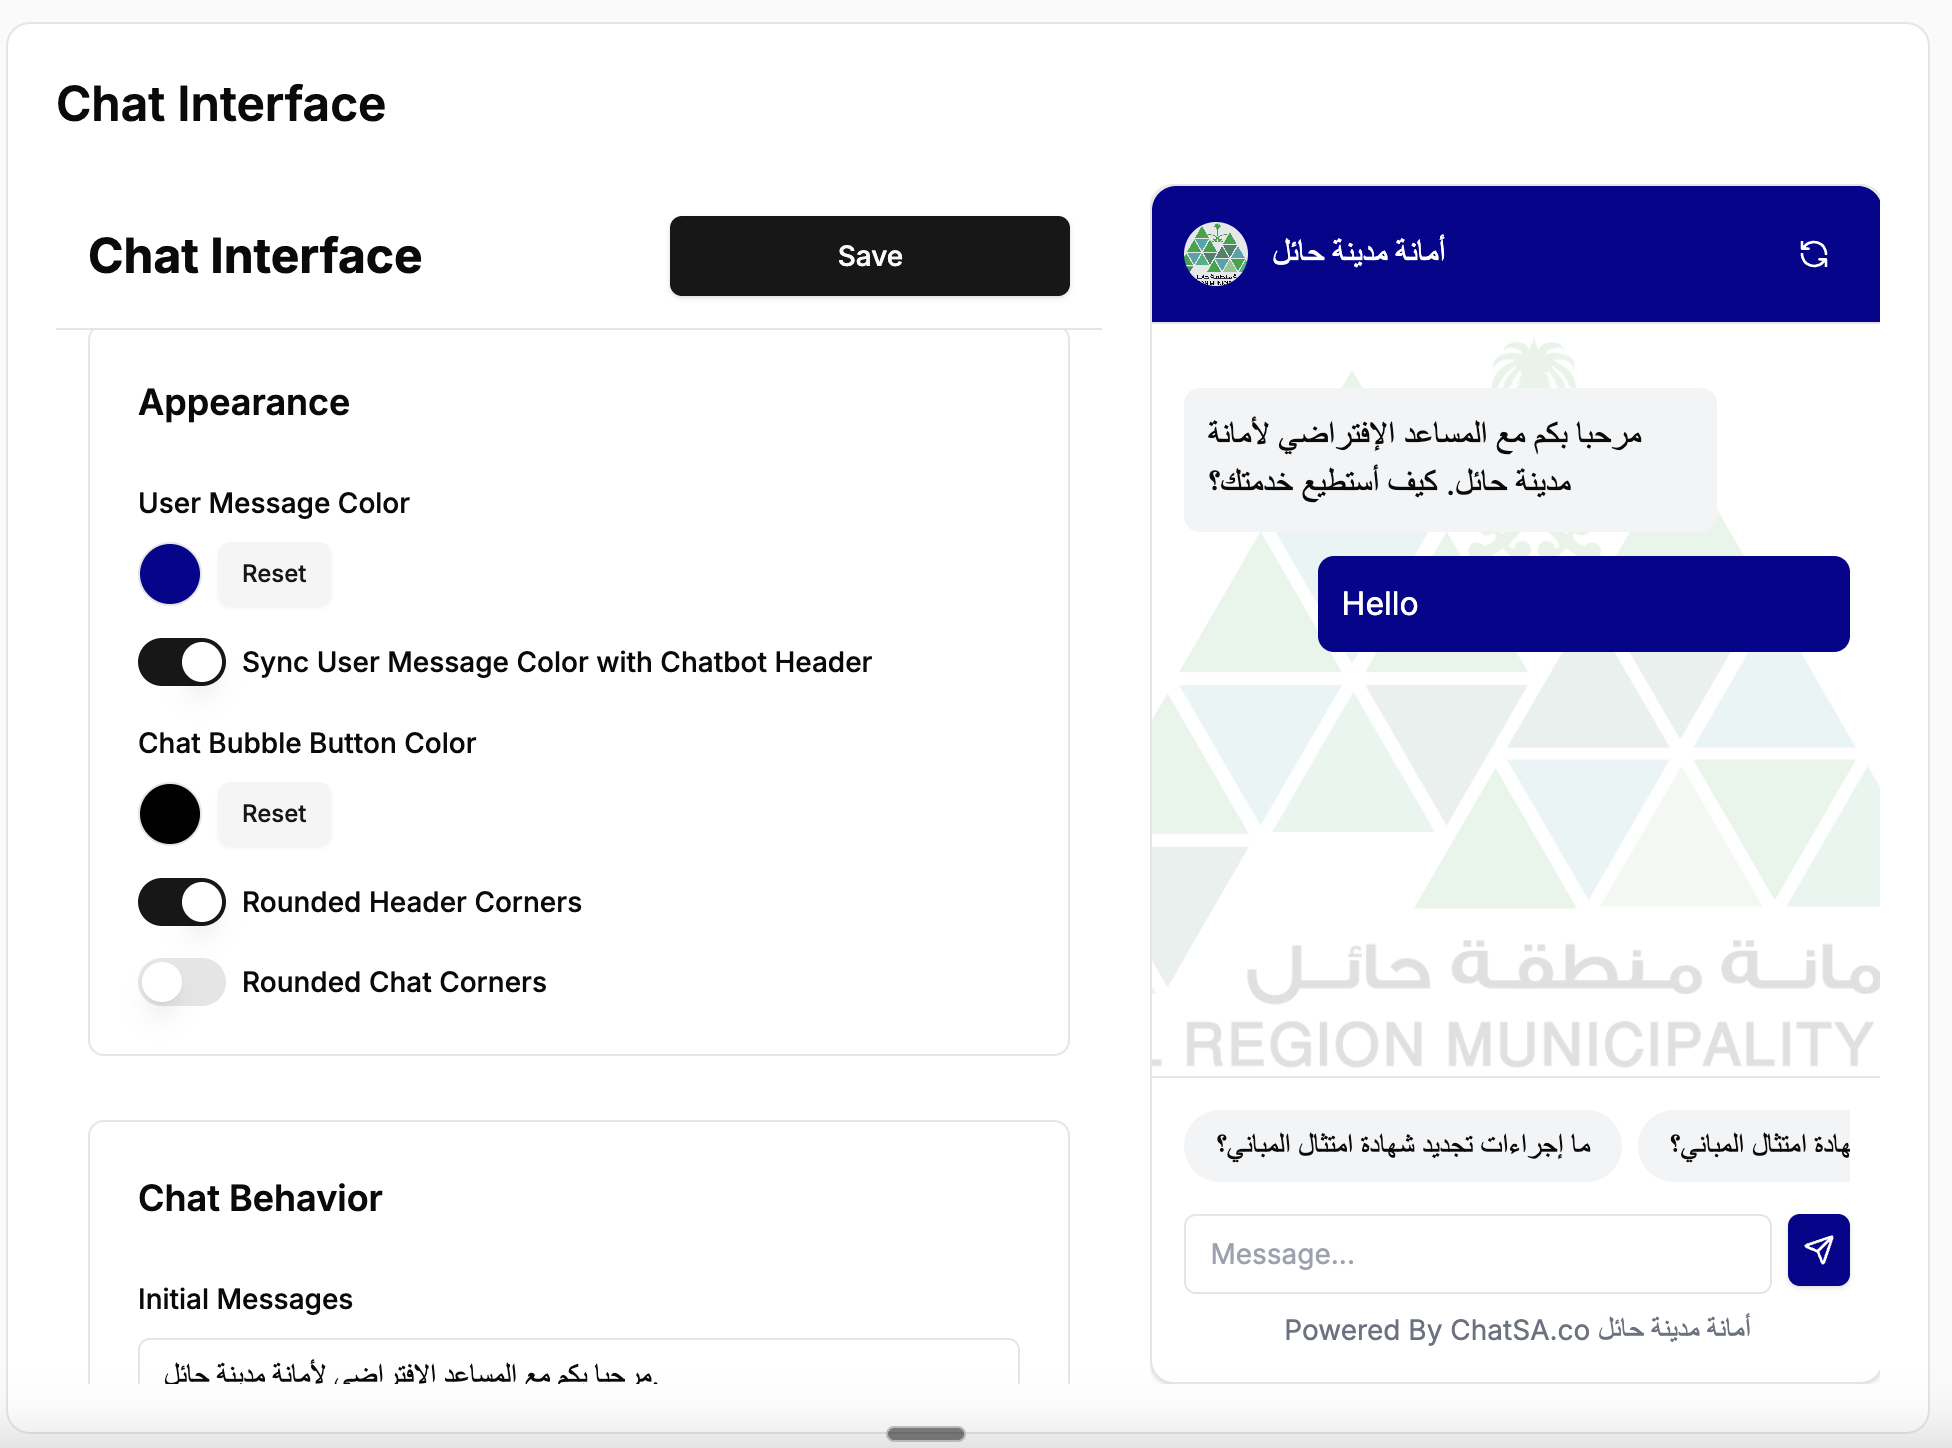This screenshot has width=1952, height=1448.
Task: Click the chatbot avatar logo in header
Action: tap(1215, 253)
